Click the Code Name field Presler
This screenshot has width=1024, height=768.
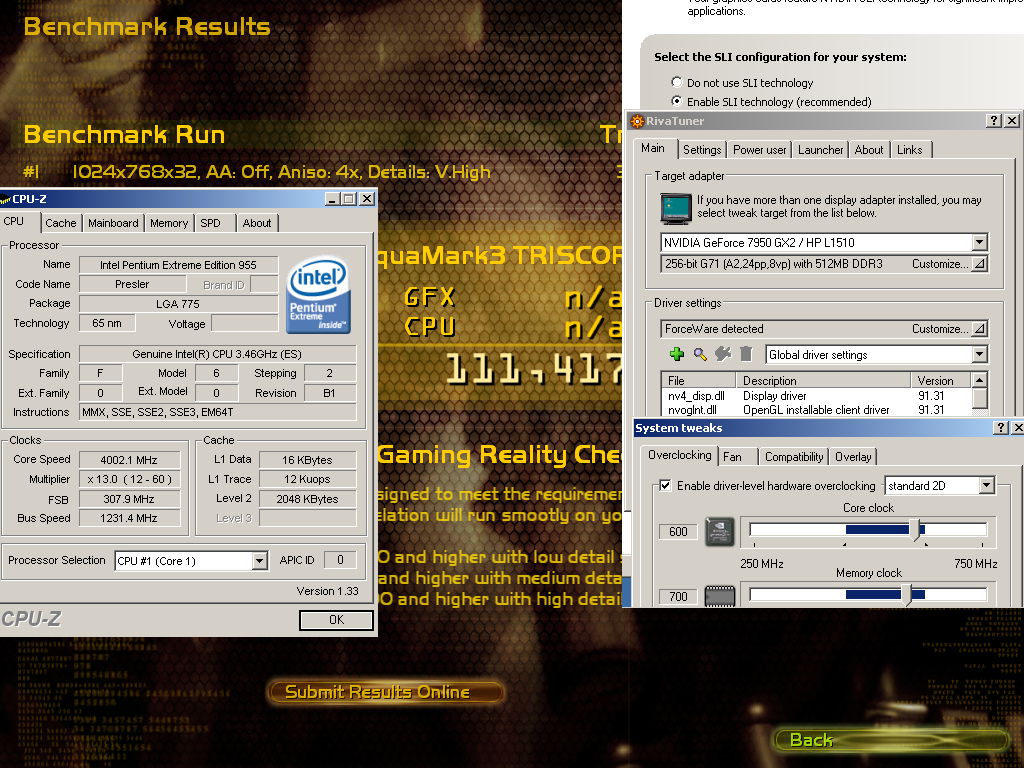coord(133,284)
